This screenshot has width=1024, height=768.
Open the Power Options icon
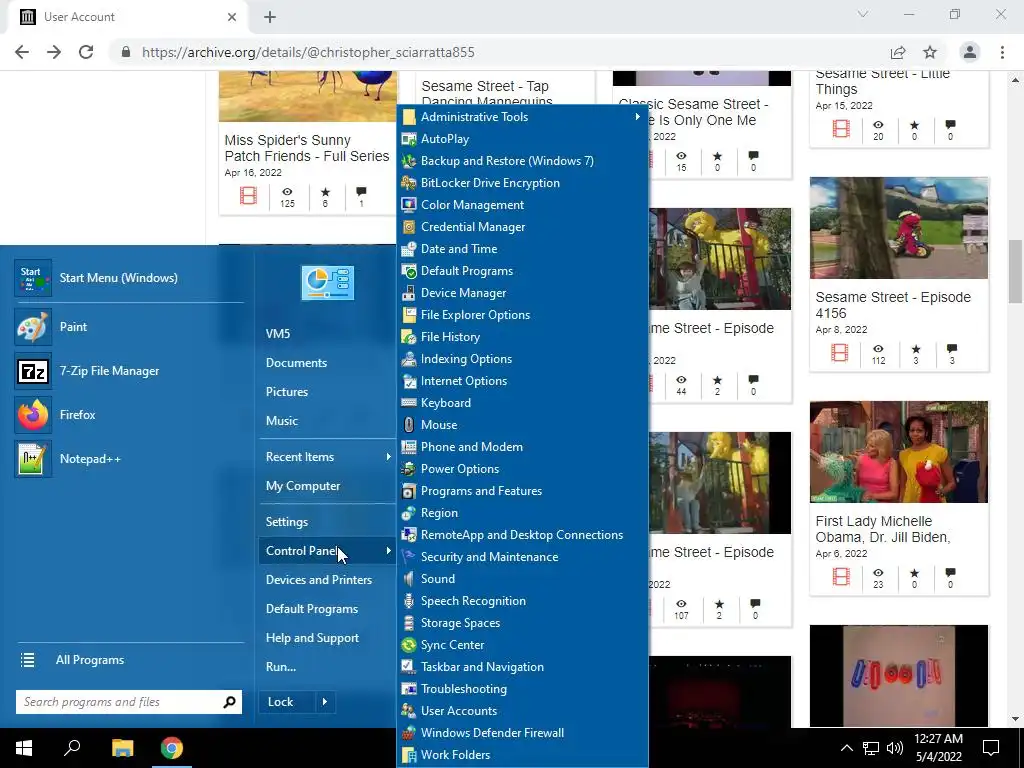pos(409,469)
